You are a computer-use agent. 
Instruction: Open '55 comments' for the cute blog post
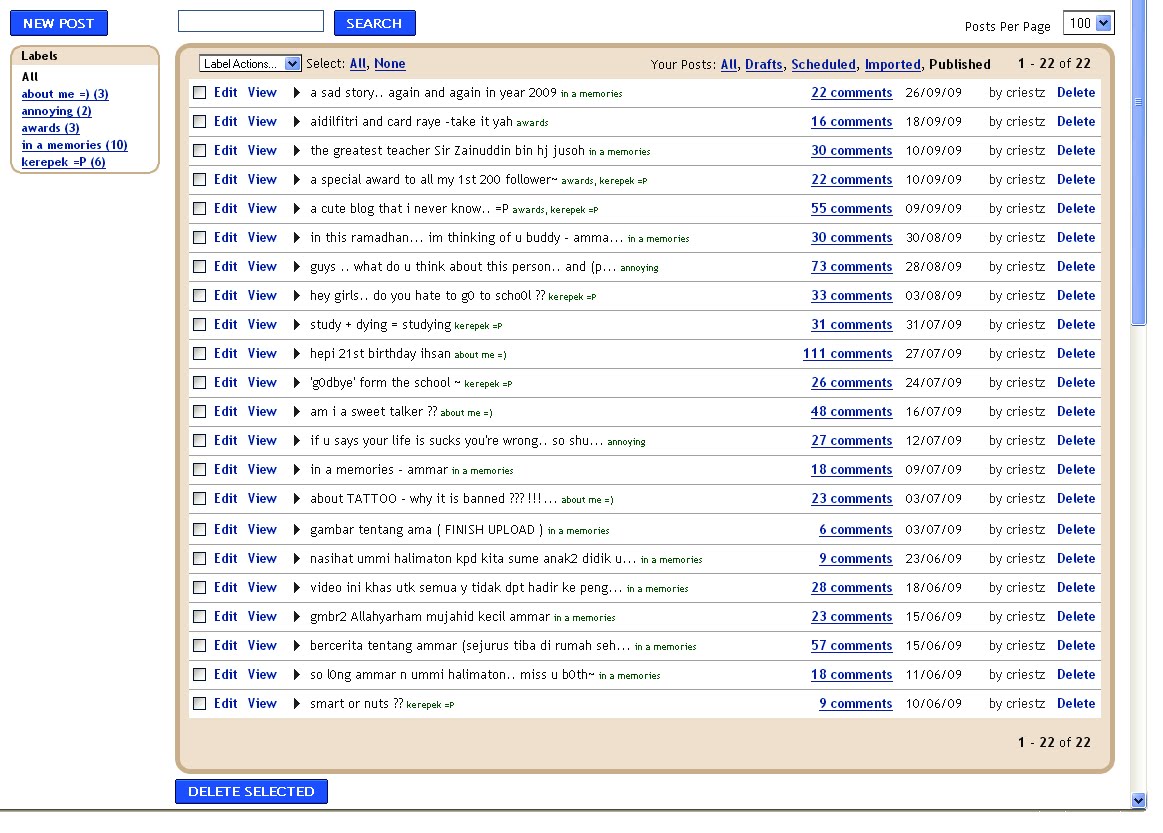click(851, 209)
